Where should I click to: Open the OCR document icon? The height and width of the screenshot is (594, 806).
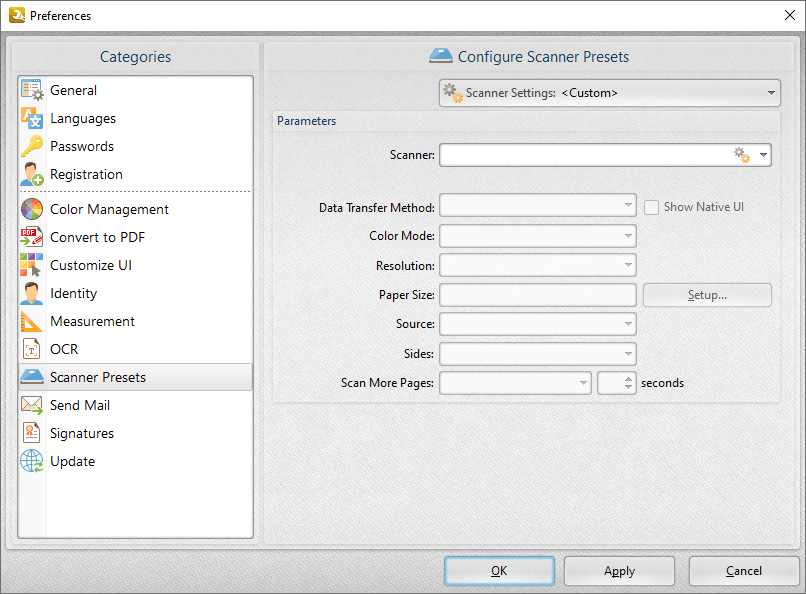(32, 349)
